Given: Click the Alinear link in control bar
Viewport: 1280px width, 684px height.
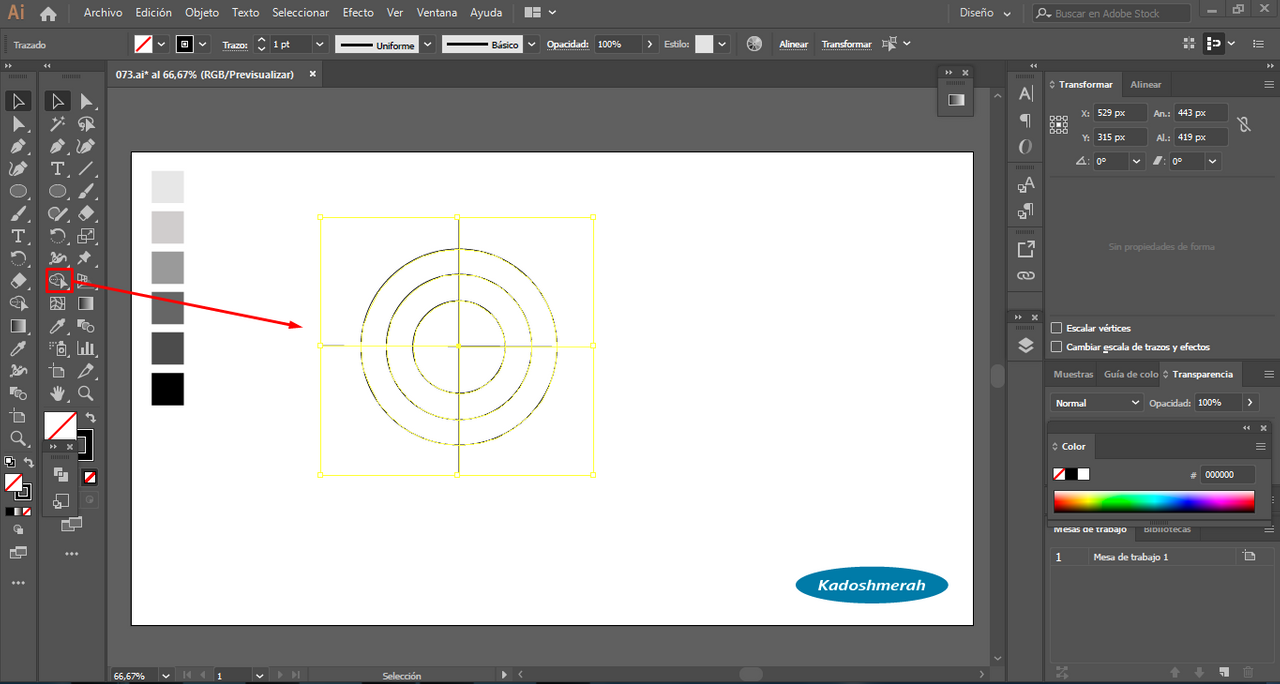Looking at the screenshot, I should [793, 44].
